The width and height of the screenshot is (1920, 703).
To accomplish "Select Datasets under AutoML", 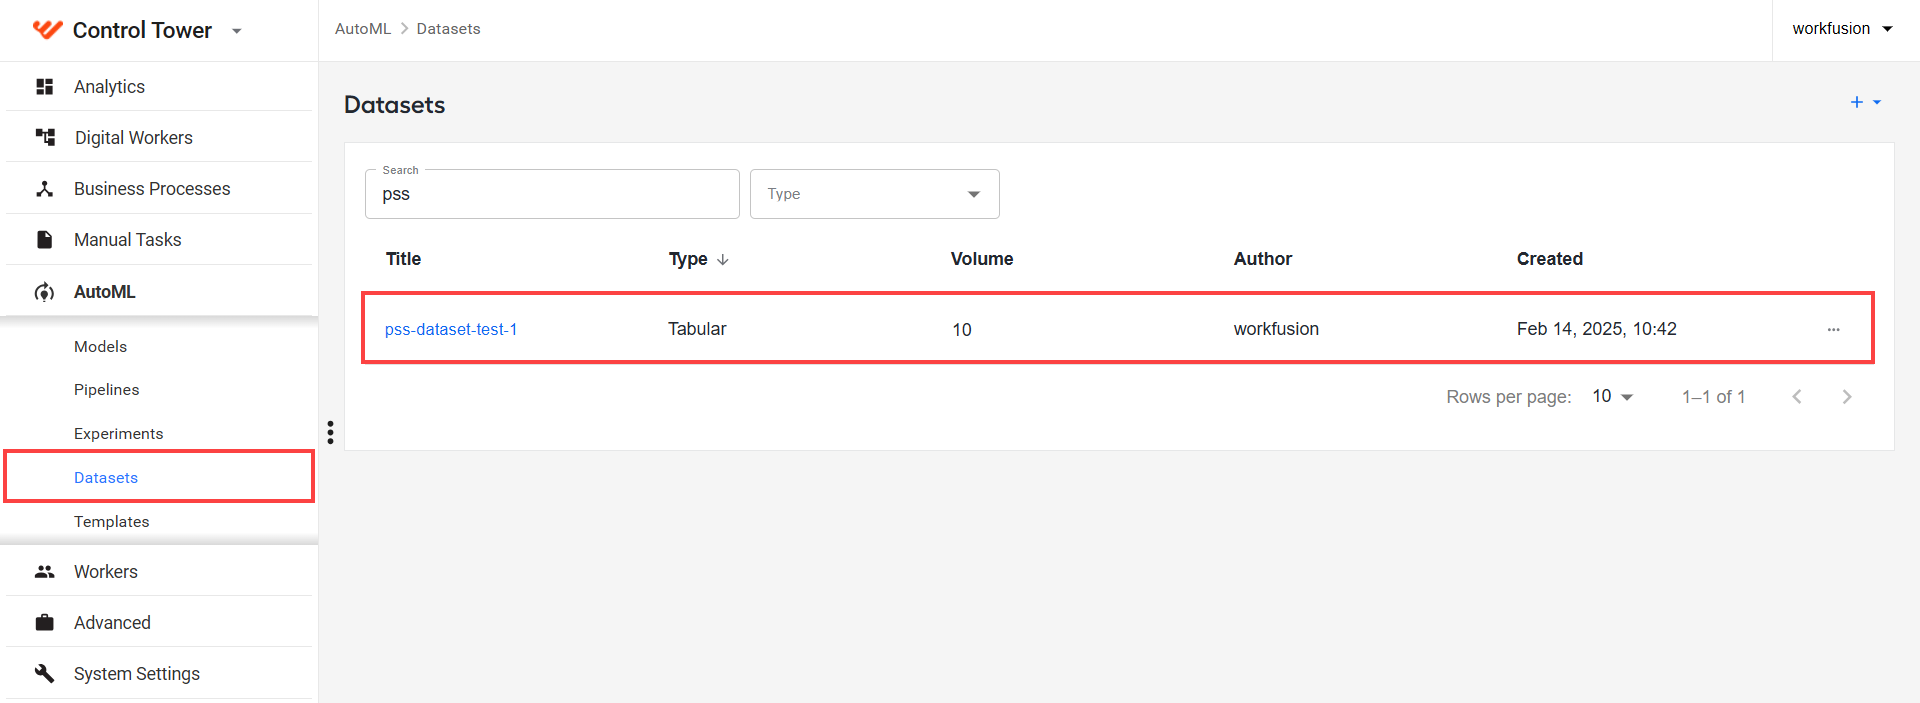I will [x=106, y=478].
